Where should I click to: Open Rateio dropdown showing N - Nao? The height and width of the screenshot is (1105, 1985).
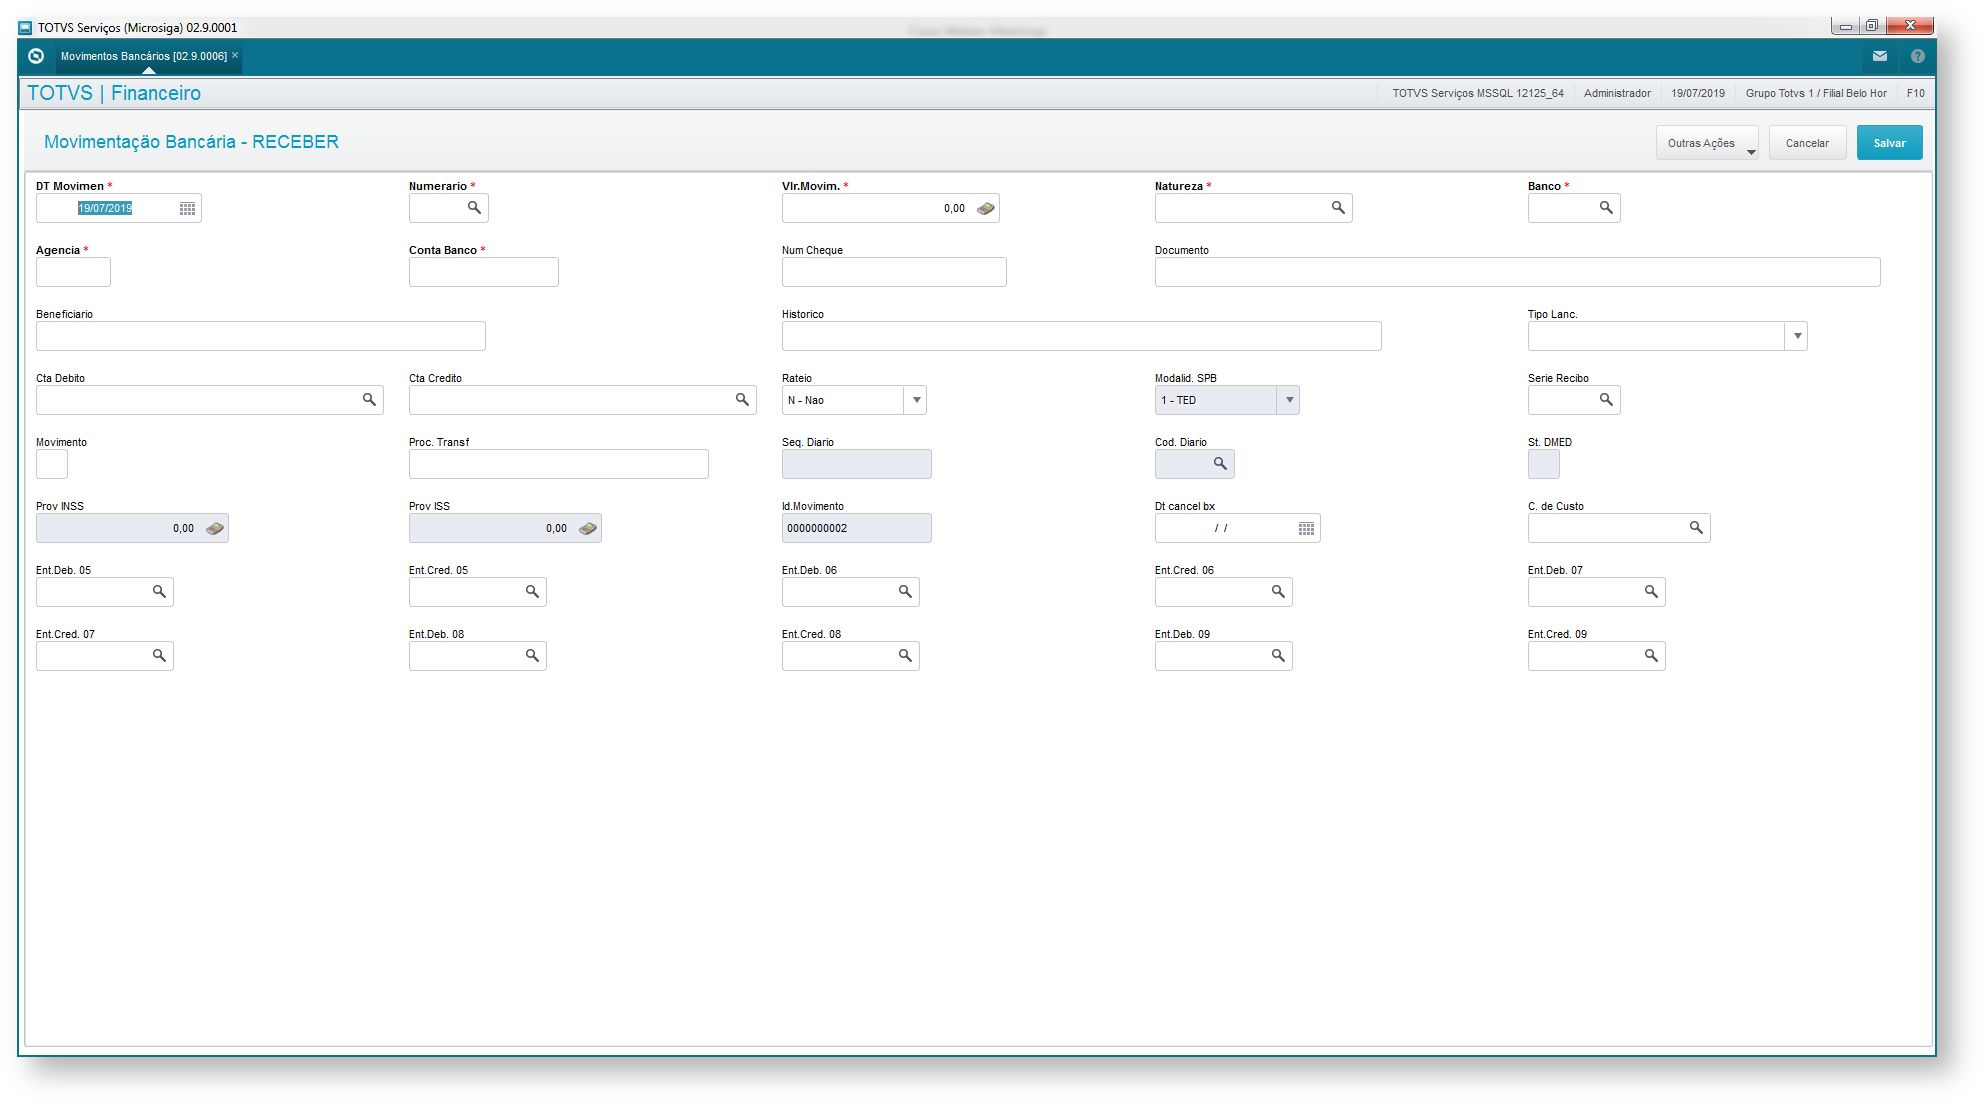[x=916, y=400]
